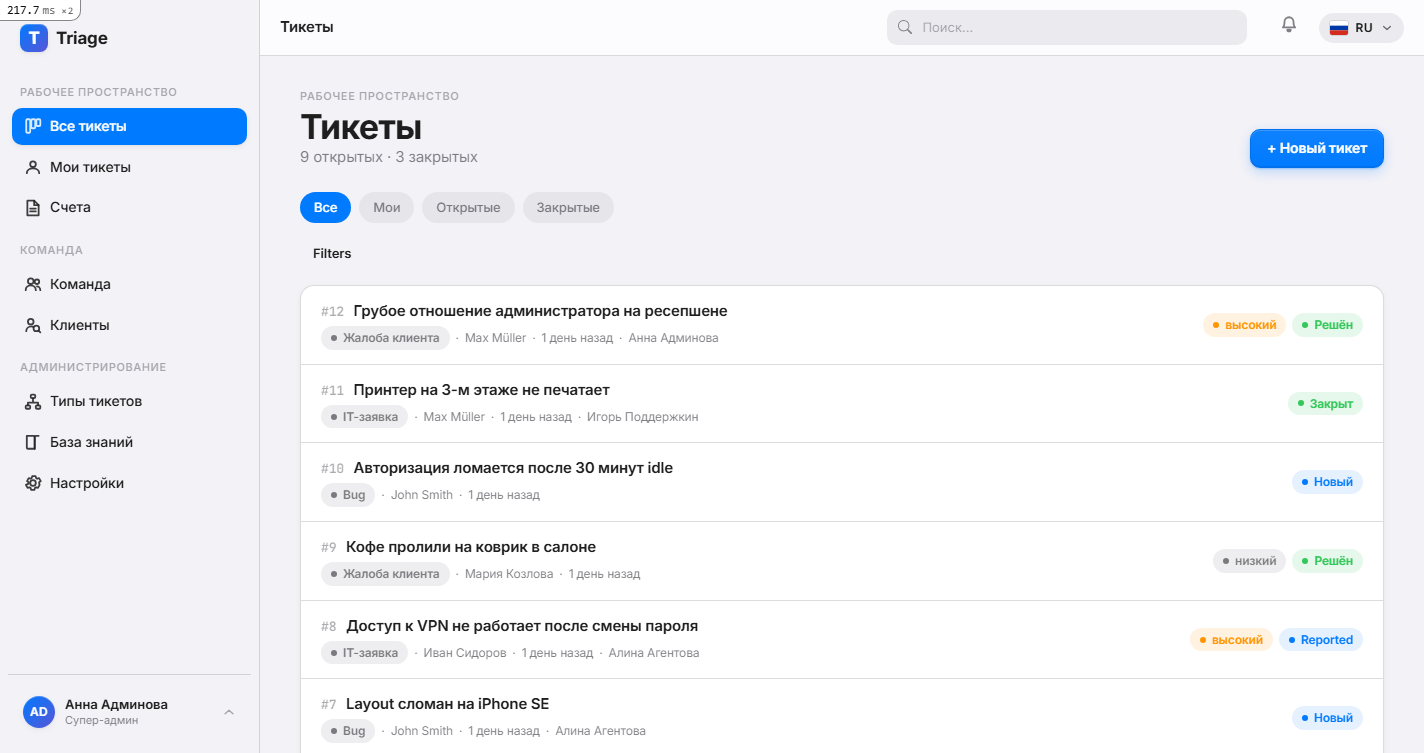Open Настройки via gear icon
Viewport: 1424px width, 753px height.
point(32,483)
